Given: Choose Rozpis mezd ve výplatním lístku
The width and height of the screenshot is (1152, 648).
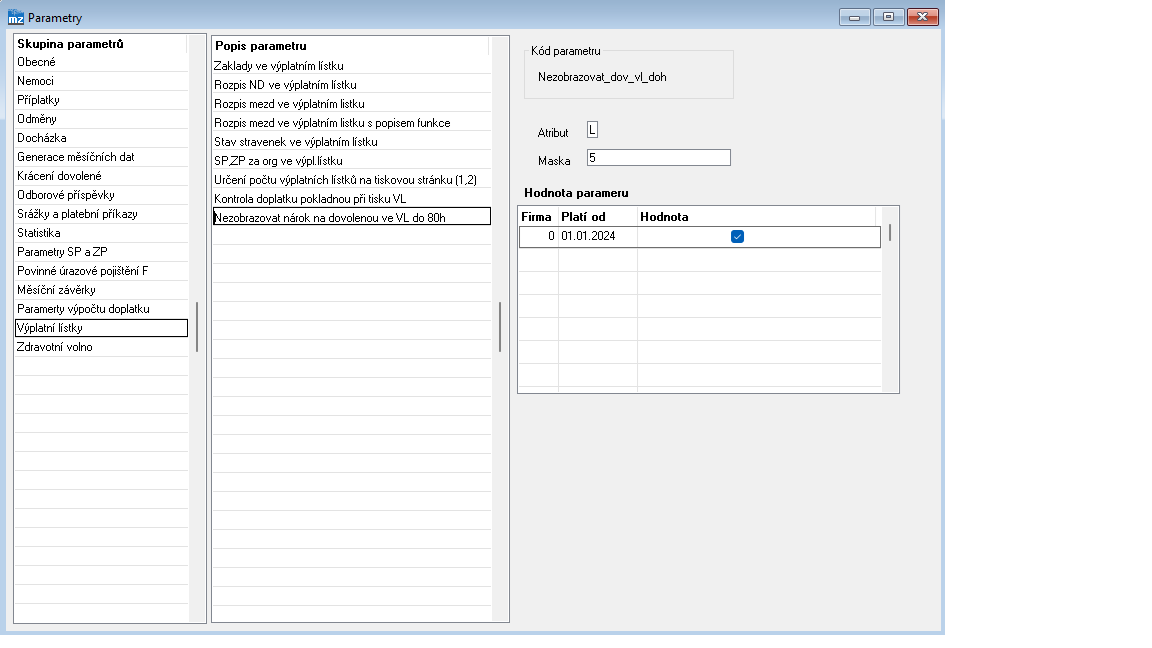Looking at the screenshot, I should (352, 104).
